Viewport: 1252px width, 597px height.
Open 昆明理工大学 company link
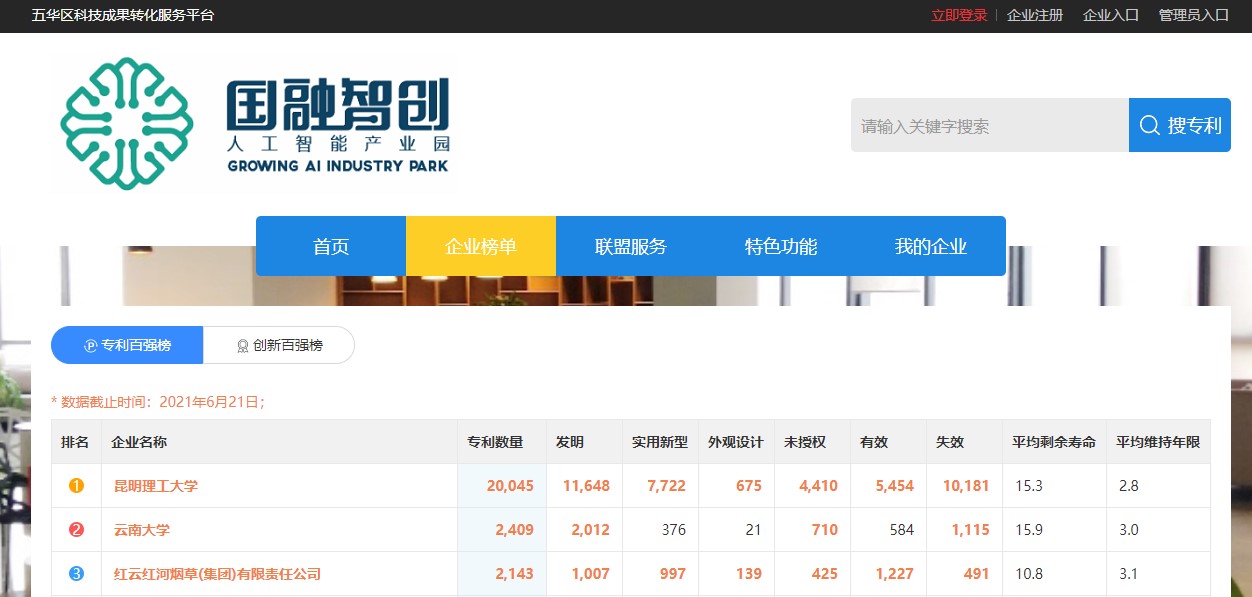coord(156,486)
